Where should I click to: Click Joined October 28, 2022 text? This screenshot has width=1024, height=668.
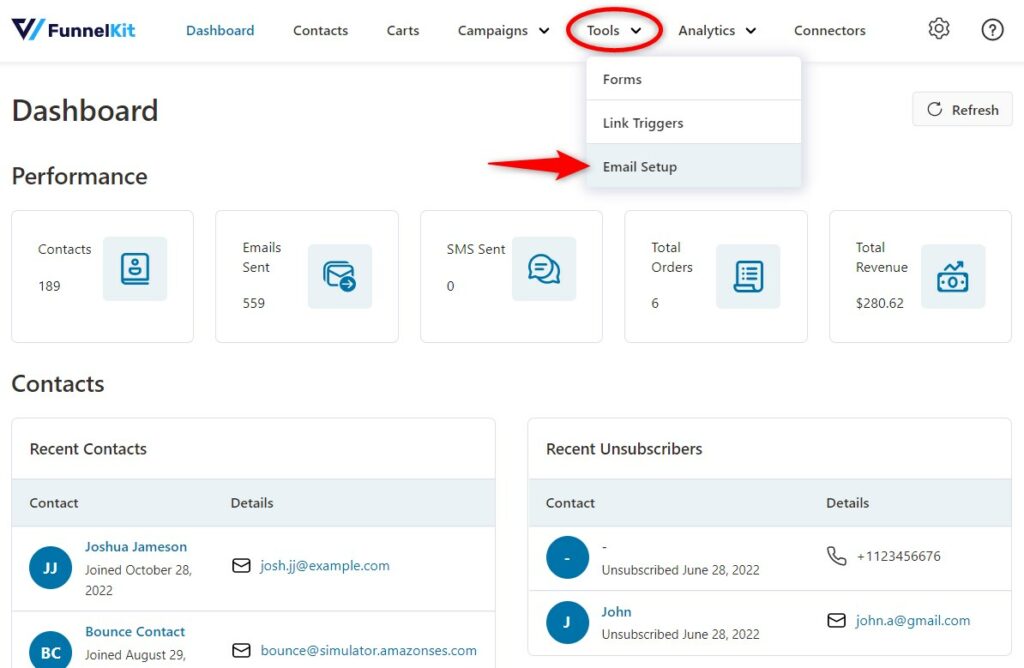pos(138,580)
